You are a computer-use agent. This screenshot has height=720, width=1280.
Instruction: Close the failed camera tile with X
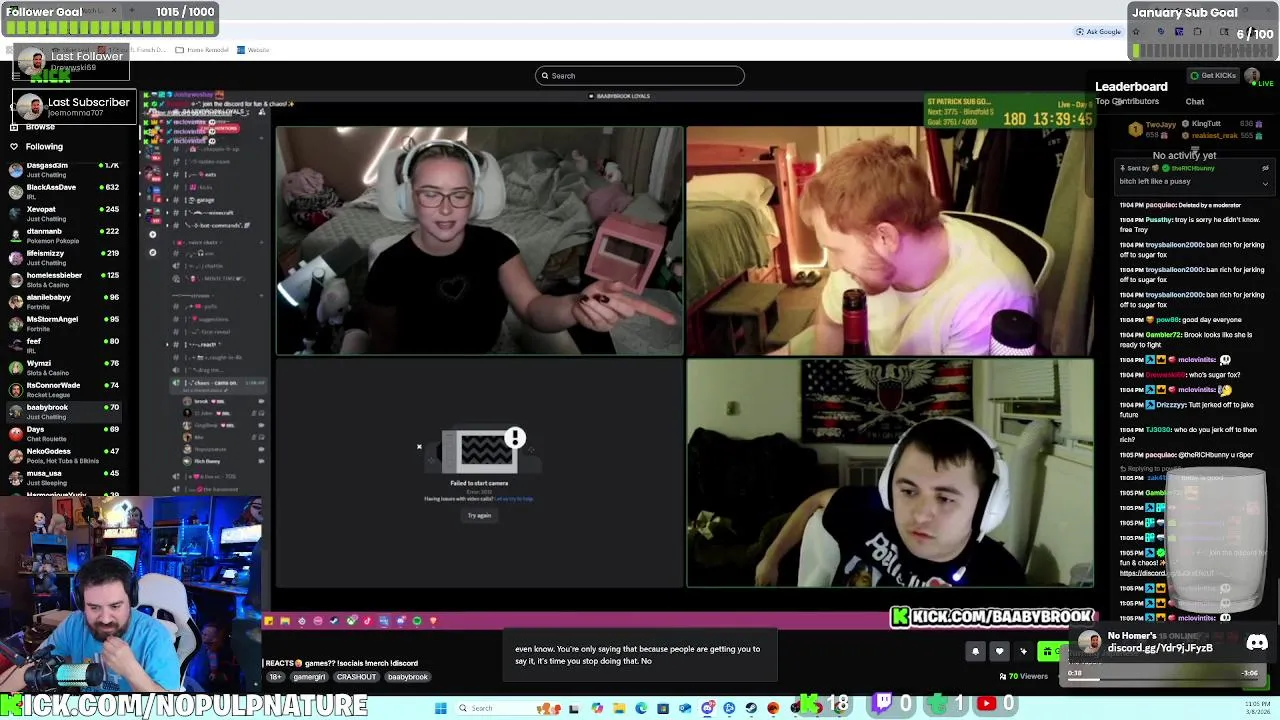[x=419, y=447]
